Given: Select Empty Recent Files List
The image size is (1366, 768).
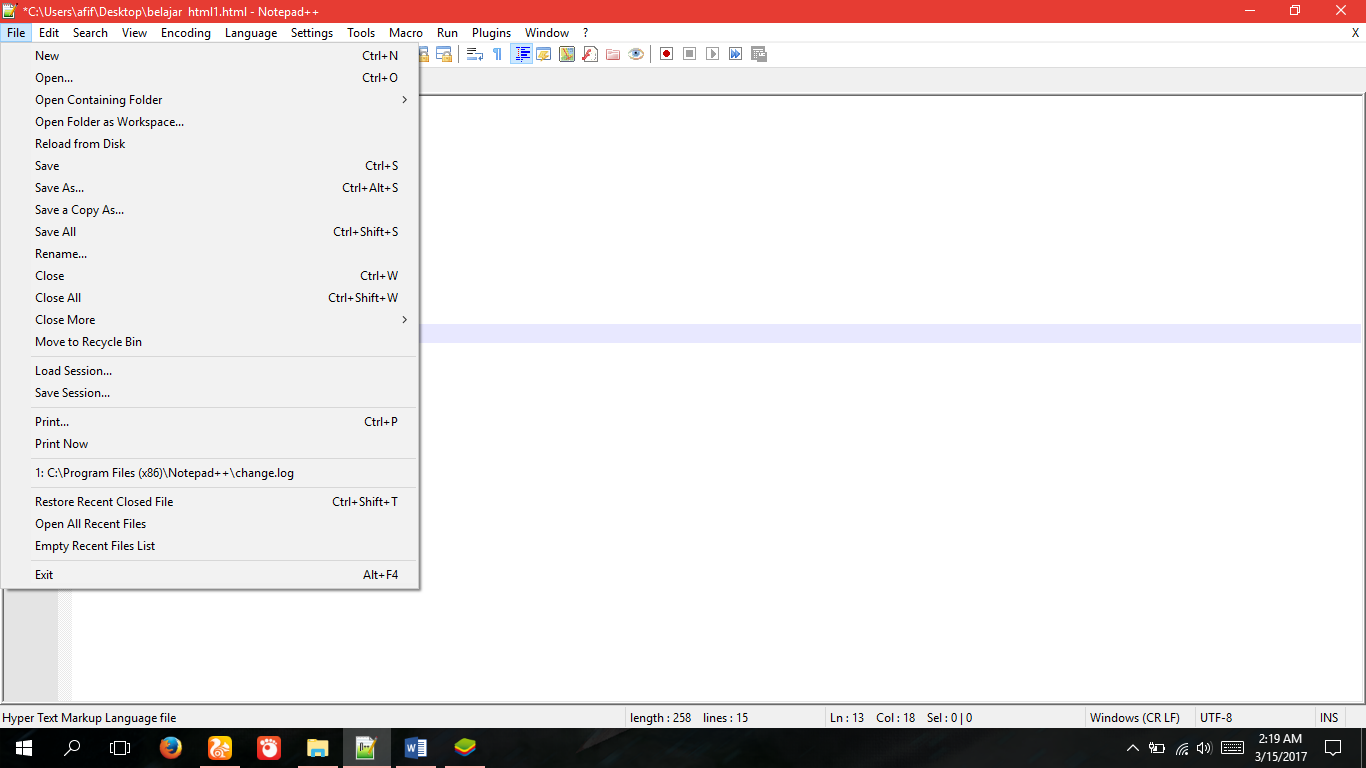Looking at the screenshot, I should 210,546.
